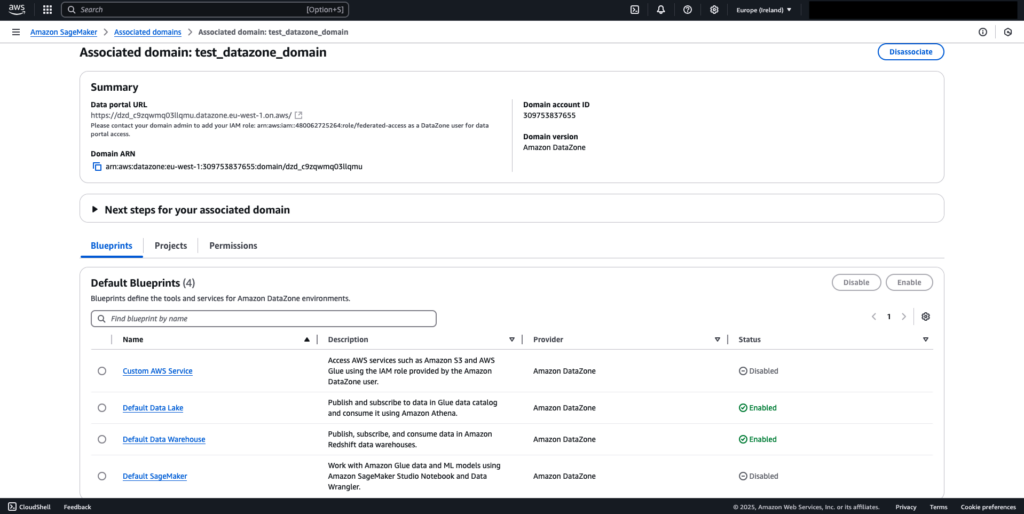Go to previous page of blueprints
Screen dimensions: 1024x514
coord(874,317)
